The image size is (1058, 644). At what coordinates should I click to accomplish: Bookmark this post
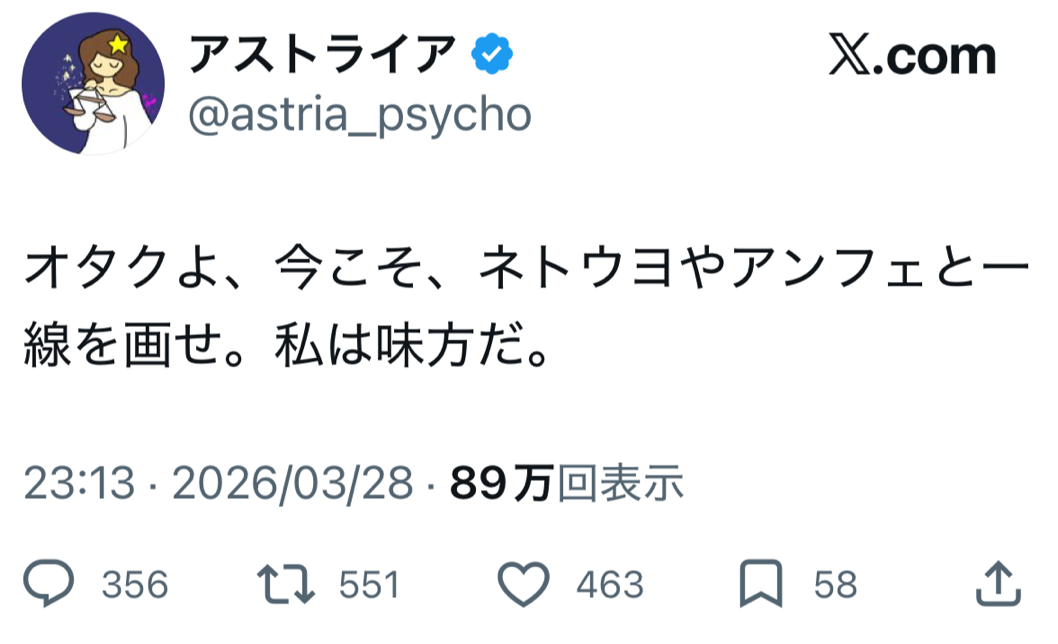point(760,584)
